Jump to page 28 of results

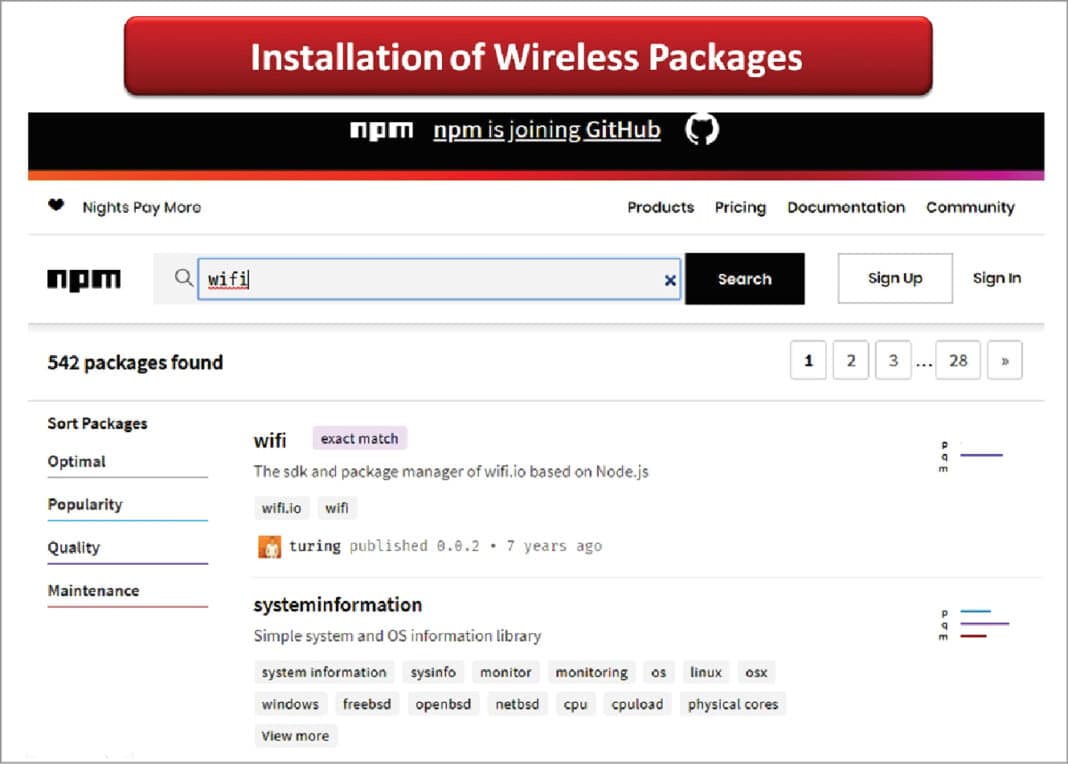[x=957, y=361]
